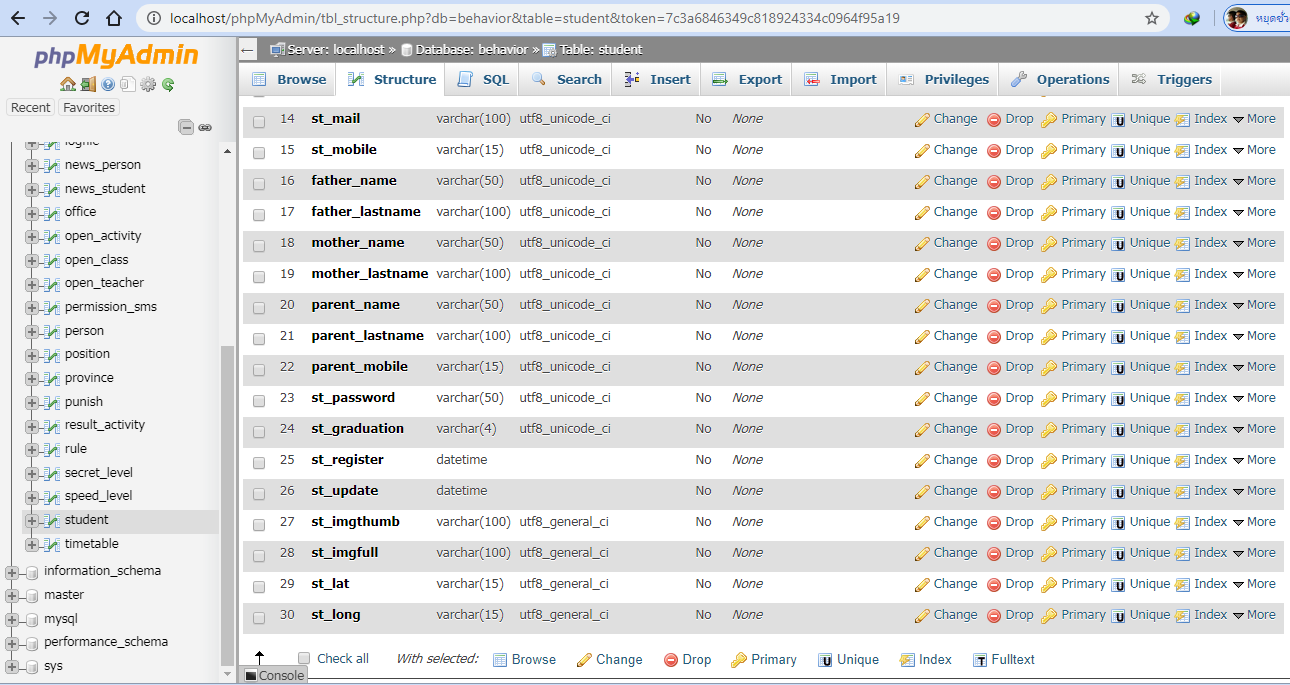1290x685 pixels.
Task: Tick checkbox for st_mail column
Action: tap(259, 121)
